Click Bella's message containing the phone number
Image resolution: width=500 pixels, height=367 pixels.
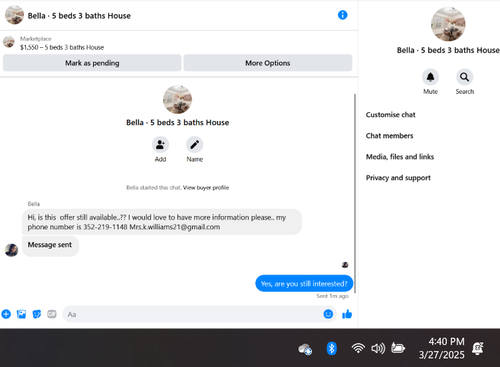click(162, 222)
